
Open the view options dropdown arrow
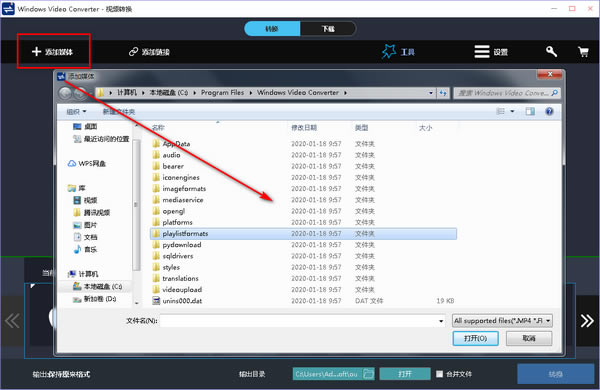click(x=512, y=111)
